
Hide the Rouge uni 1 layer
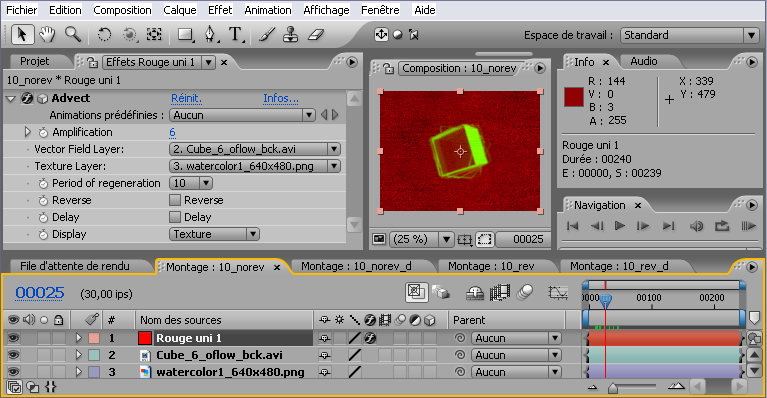[x=13, y=338]
